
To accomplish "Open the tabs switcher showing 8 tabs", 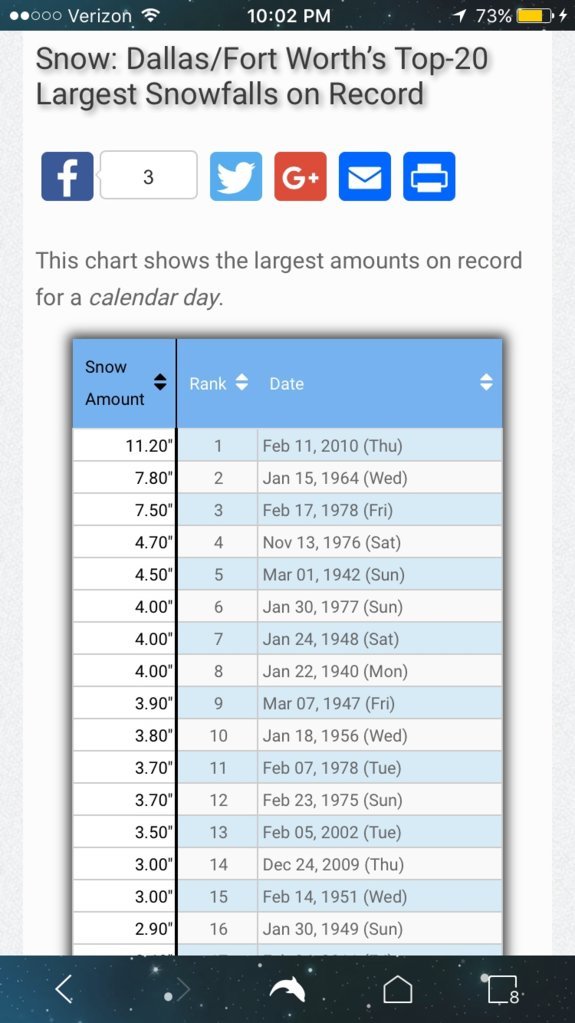I will tap(503, 990).
